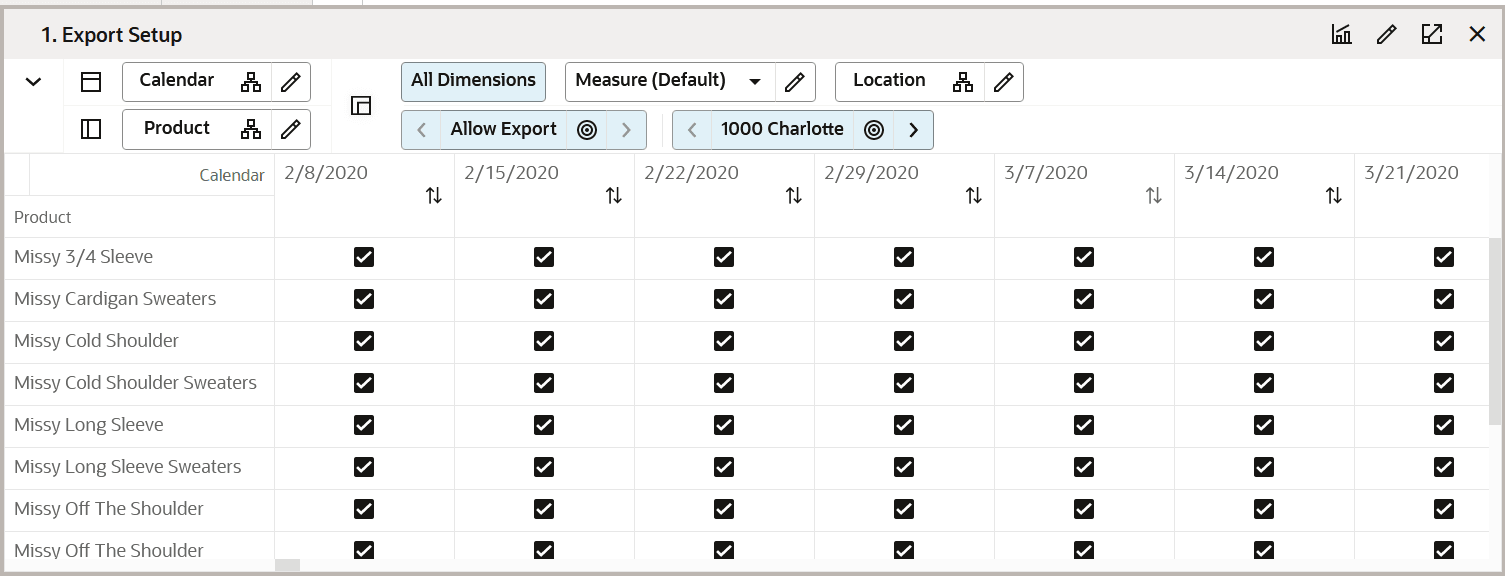Click the layout icon left of All Dimensions

(360, 105)
